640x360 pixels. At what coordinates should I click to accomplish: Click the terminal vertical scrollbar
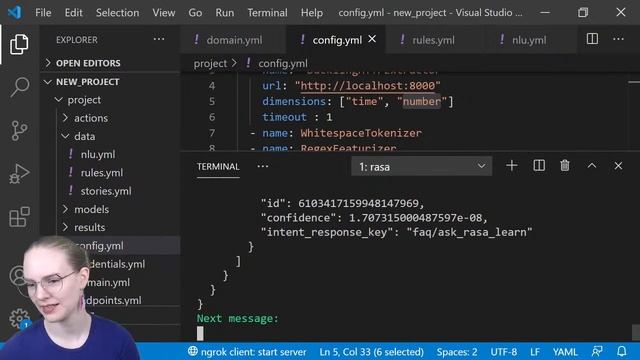(636, 332)
